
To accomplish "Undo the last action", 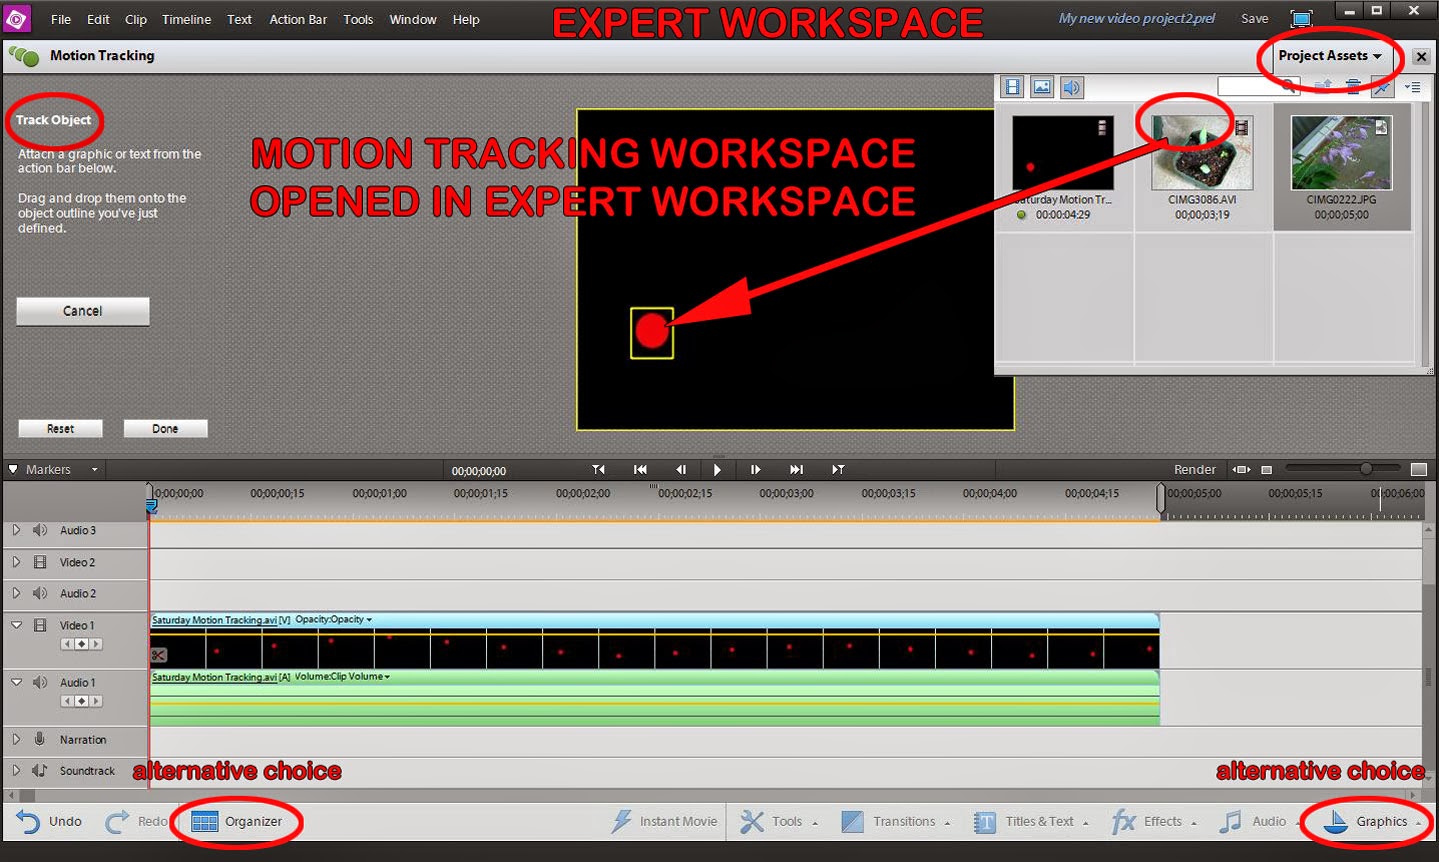I will (x=48, y=821).
